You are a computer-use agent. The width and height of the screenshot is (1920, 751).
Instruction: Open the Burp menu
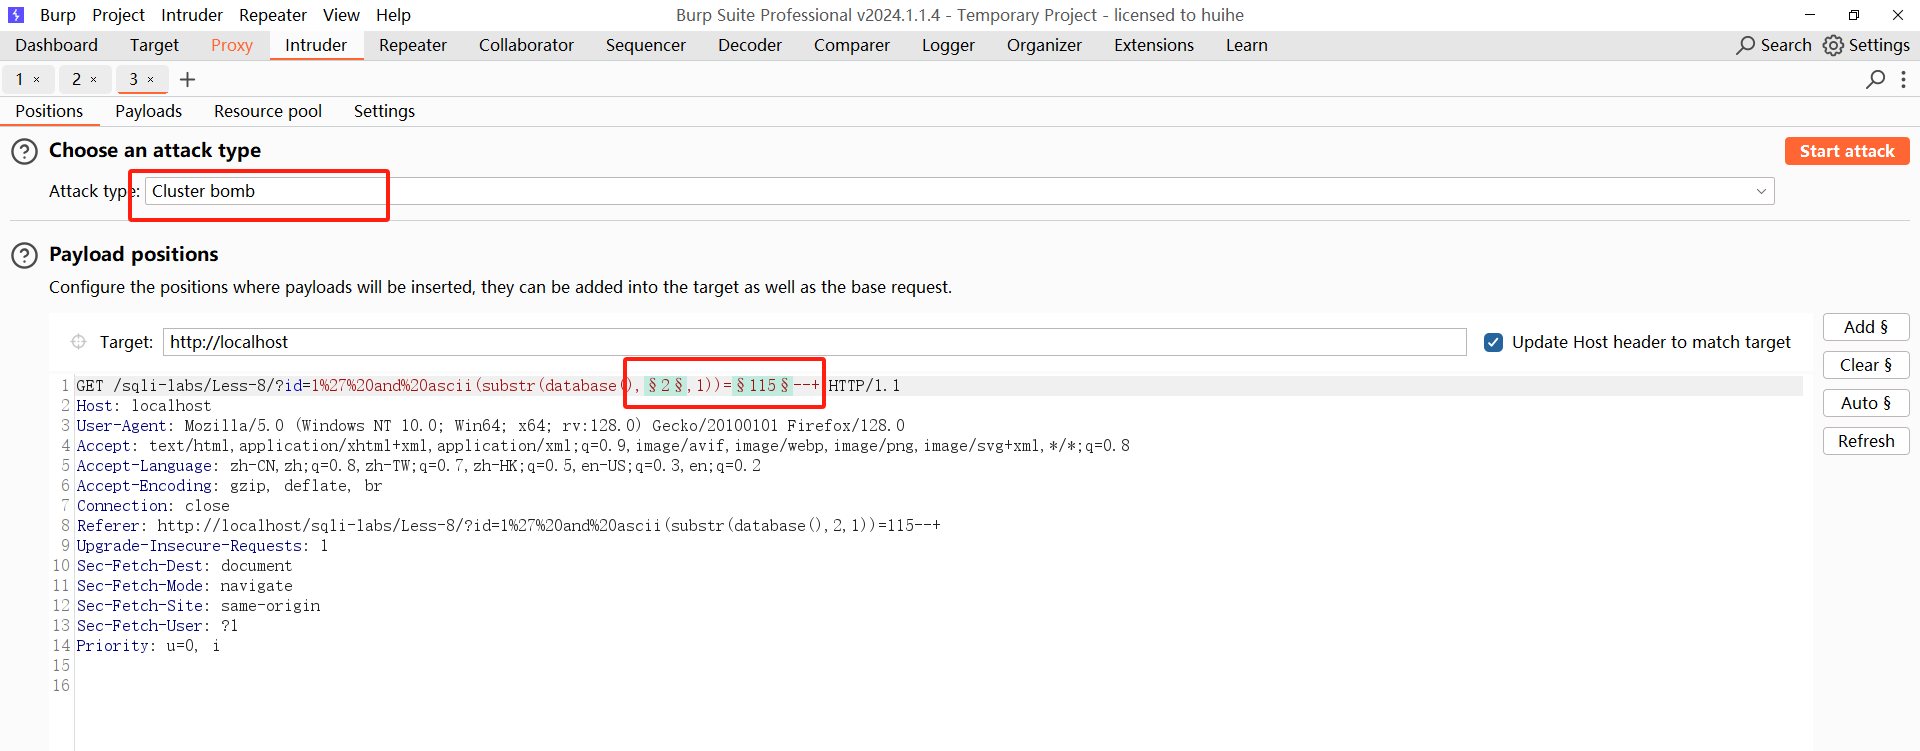(x=58, y=15)
